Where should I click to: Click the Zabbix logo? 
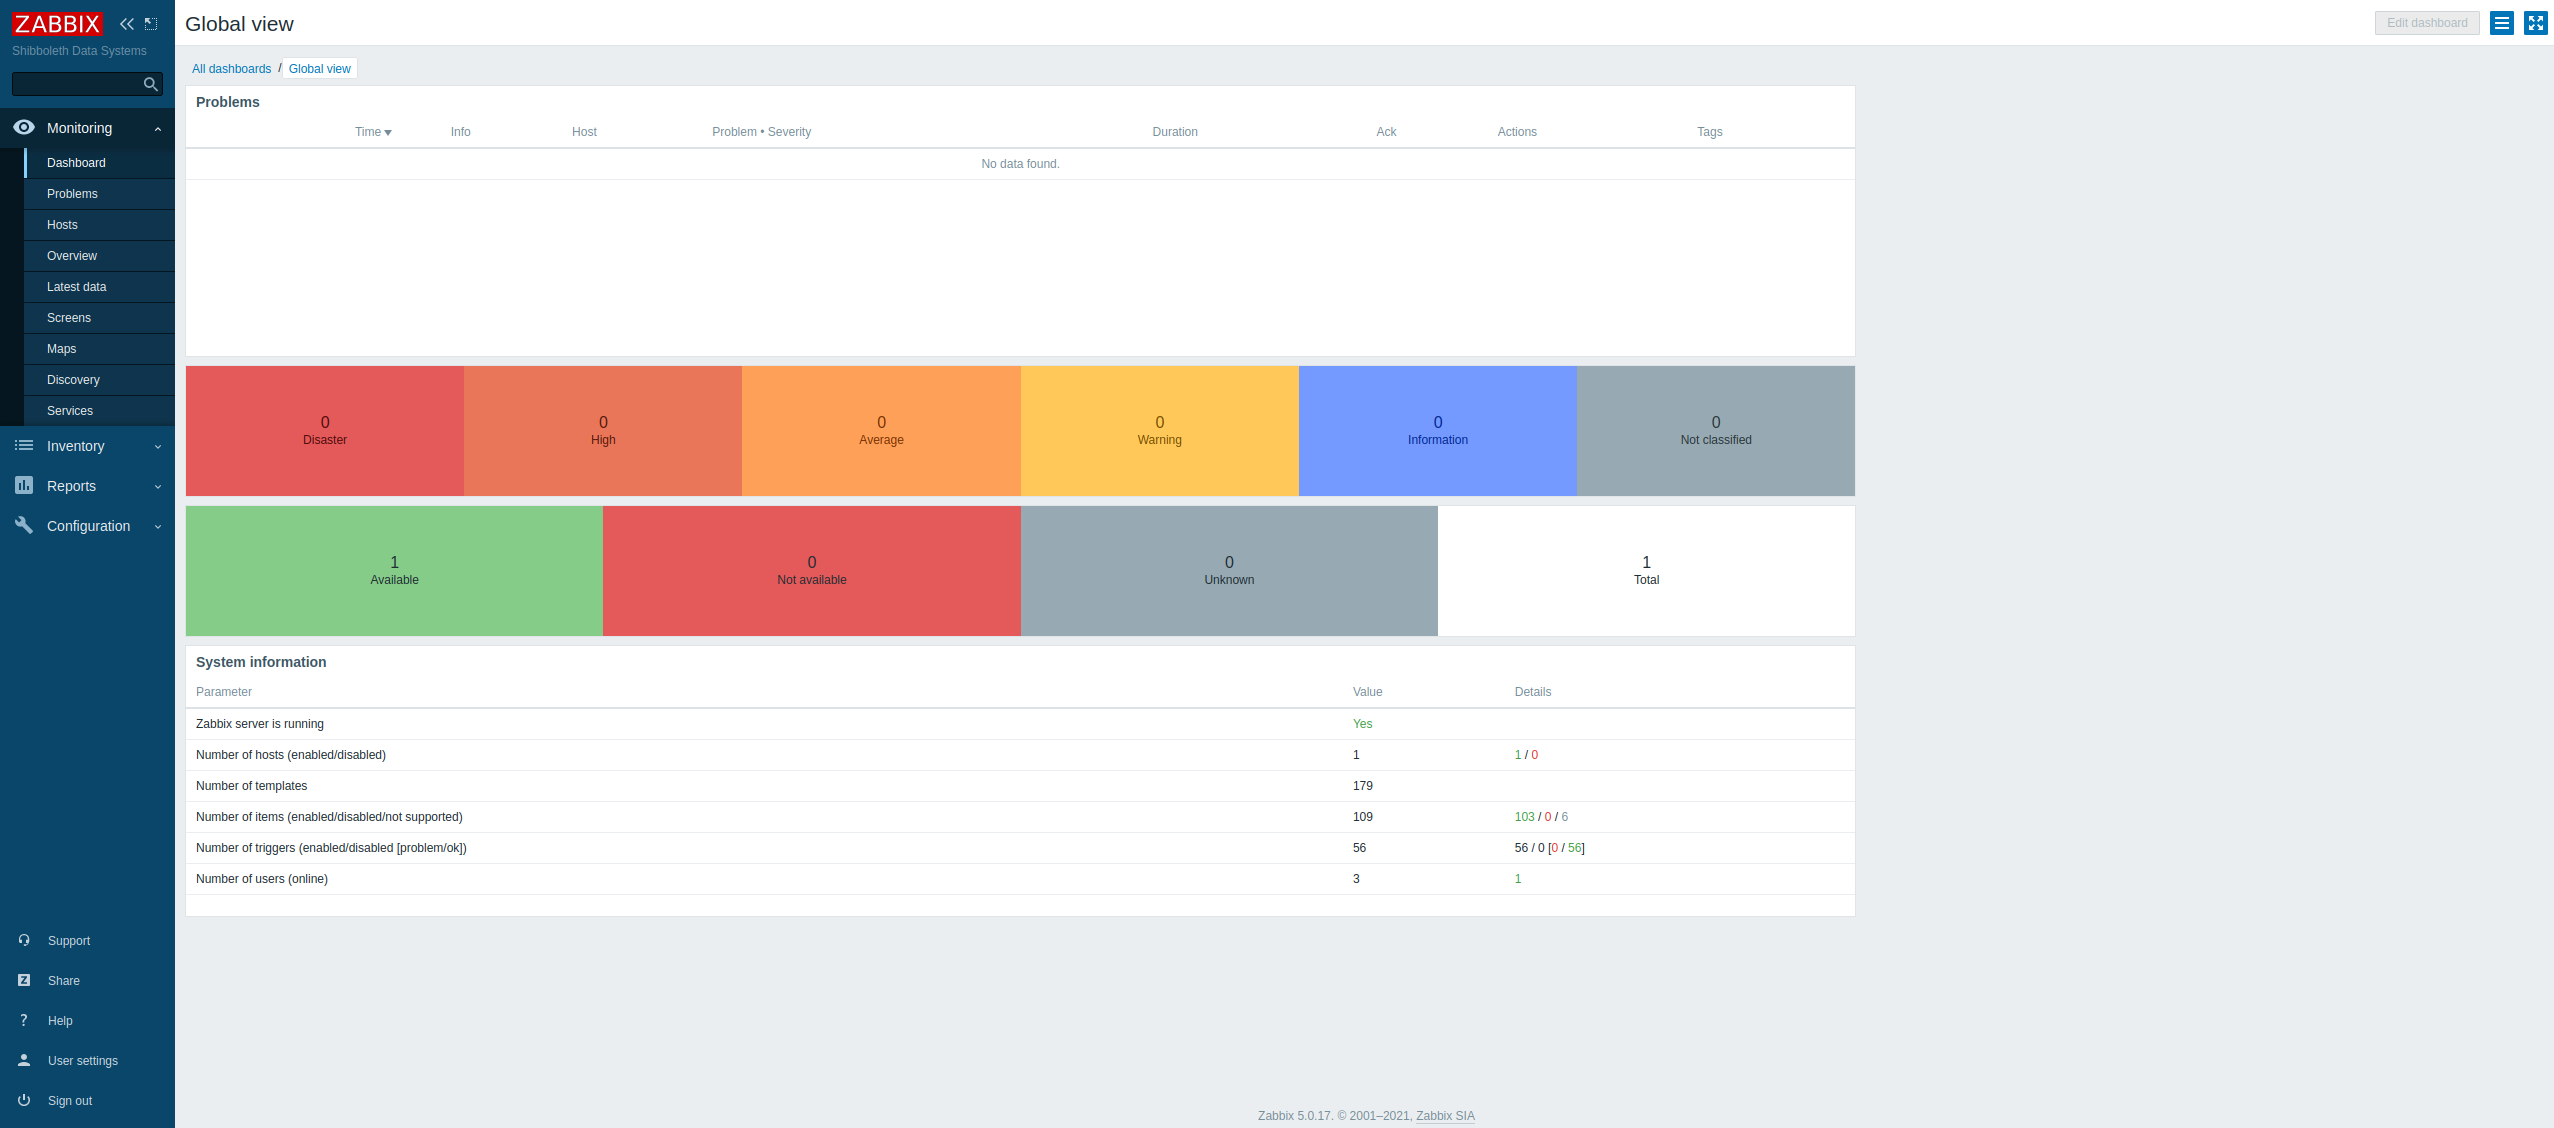[x=57, y=23]
